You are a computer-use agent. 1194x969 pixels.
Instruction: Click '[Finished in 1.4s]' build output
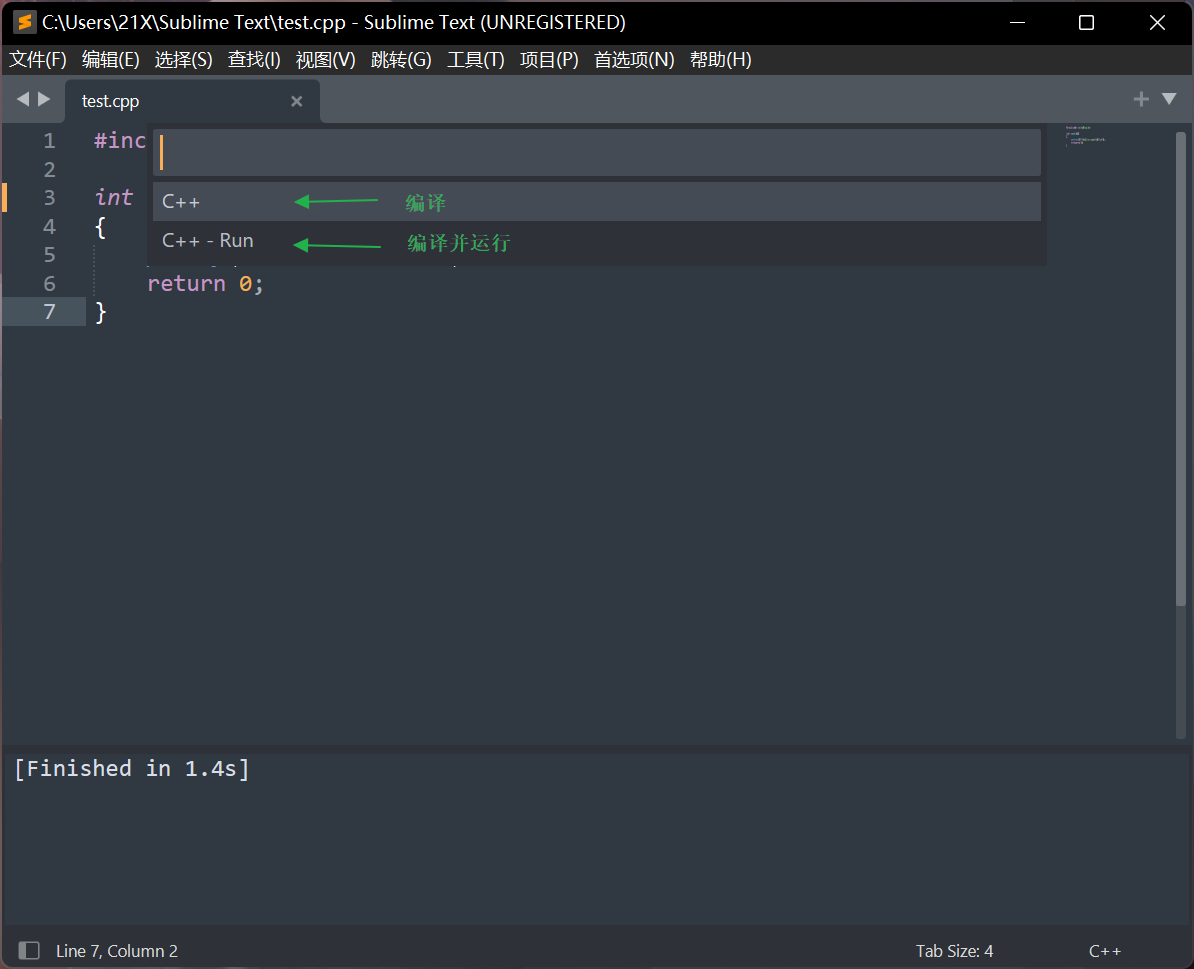(132, 769)
